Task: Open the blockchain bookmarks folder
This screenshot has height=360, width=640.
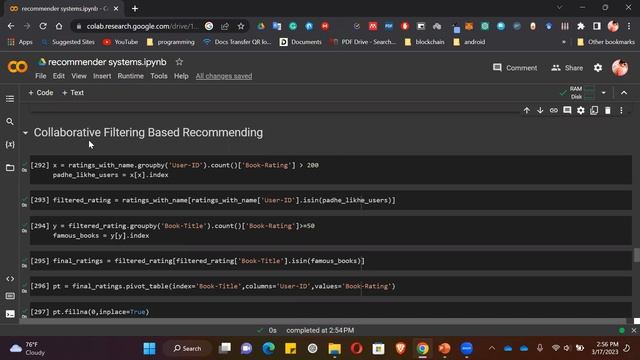Action: click(424, 42)
